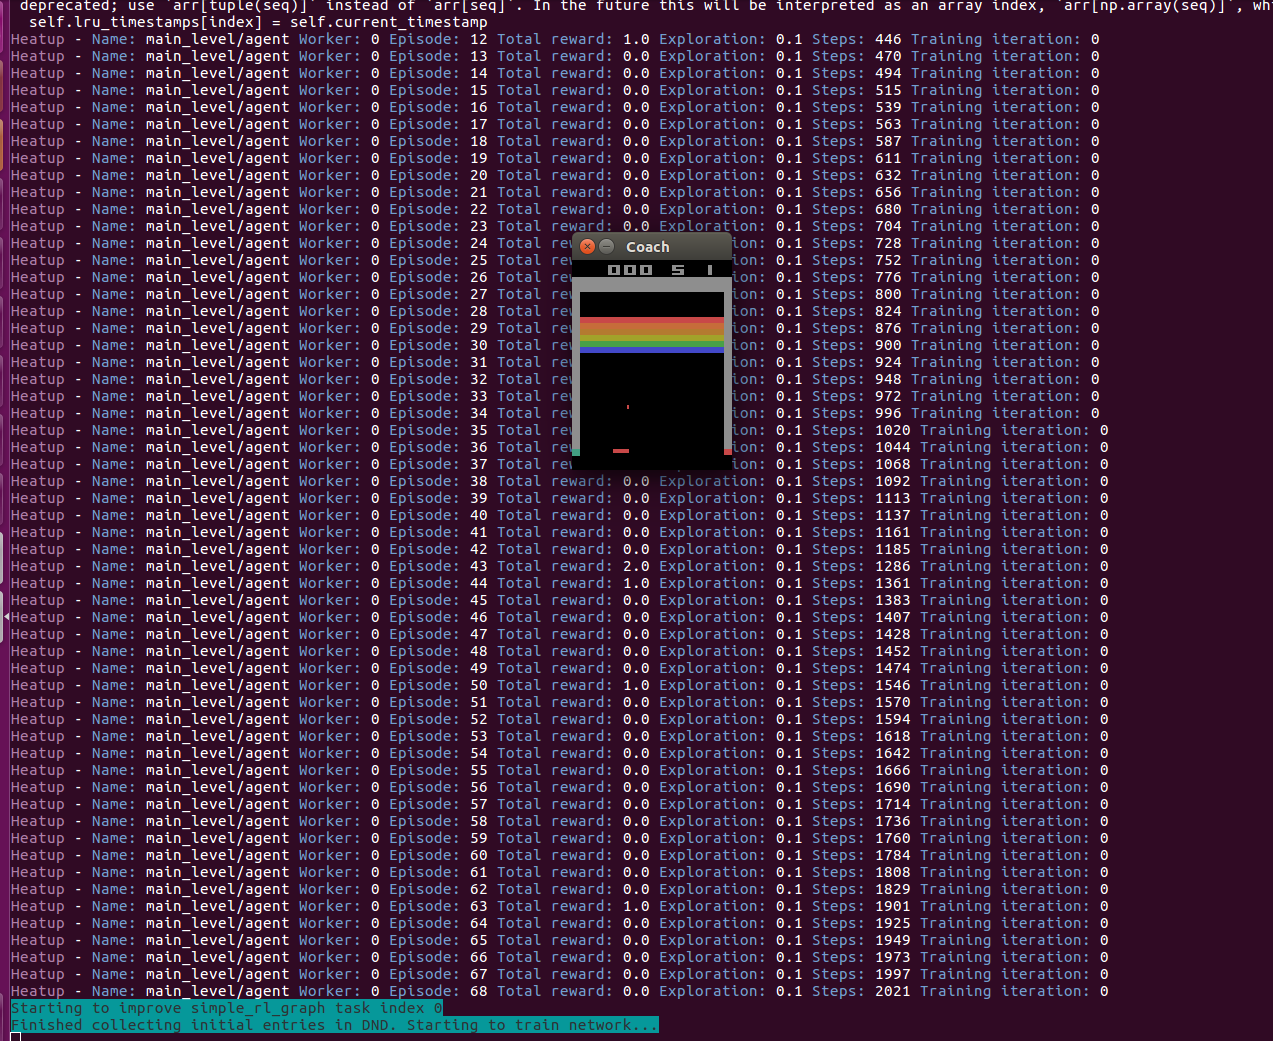The width and height of the screenshot is (1273, 1041).
Task: Click the rainbow brick wall in Coach window
Action: [x=652, y=335]
